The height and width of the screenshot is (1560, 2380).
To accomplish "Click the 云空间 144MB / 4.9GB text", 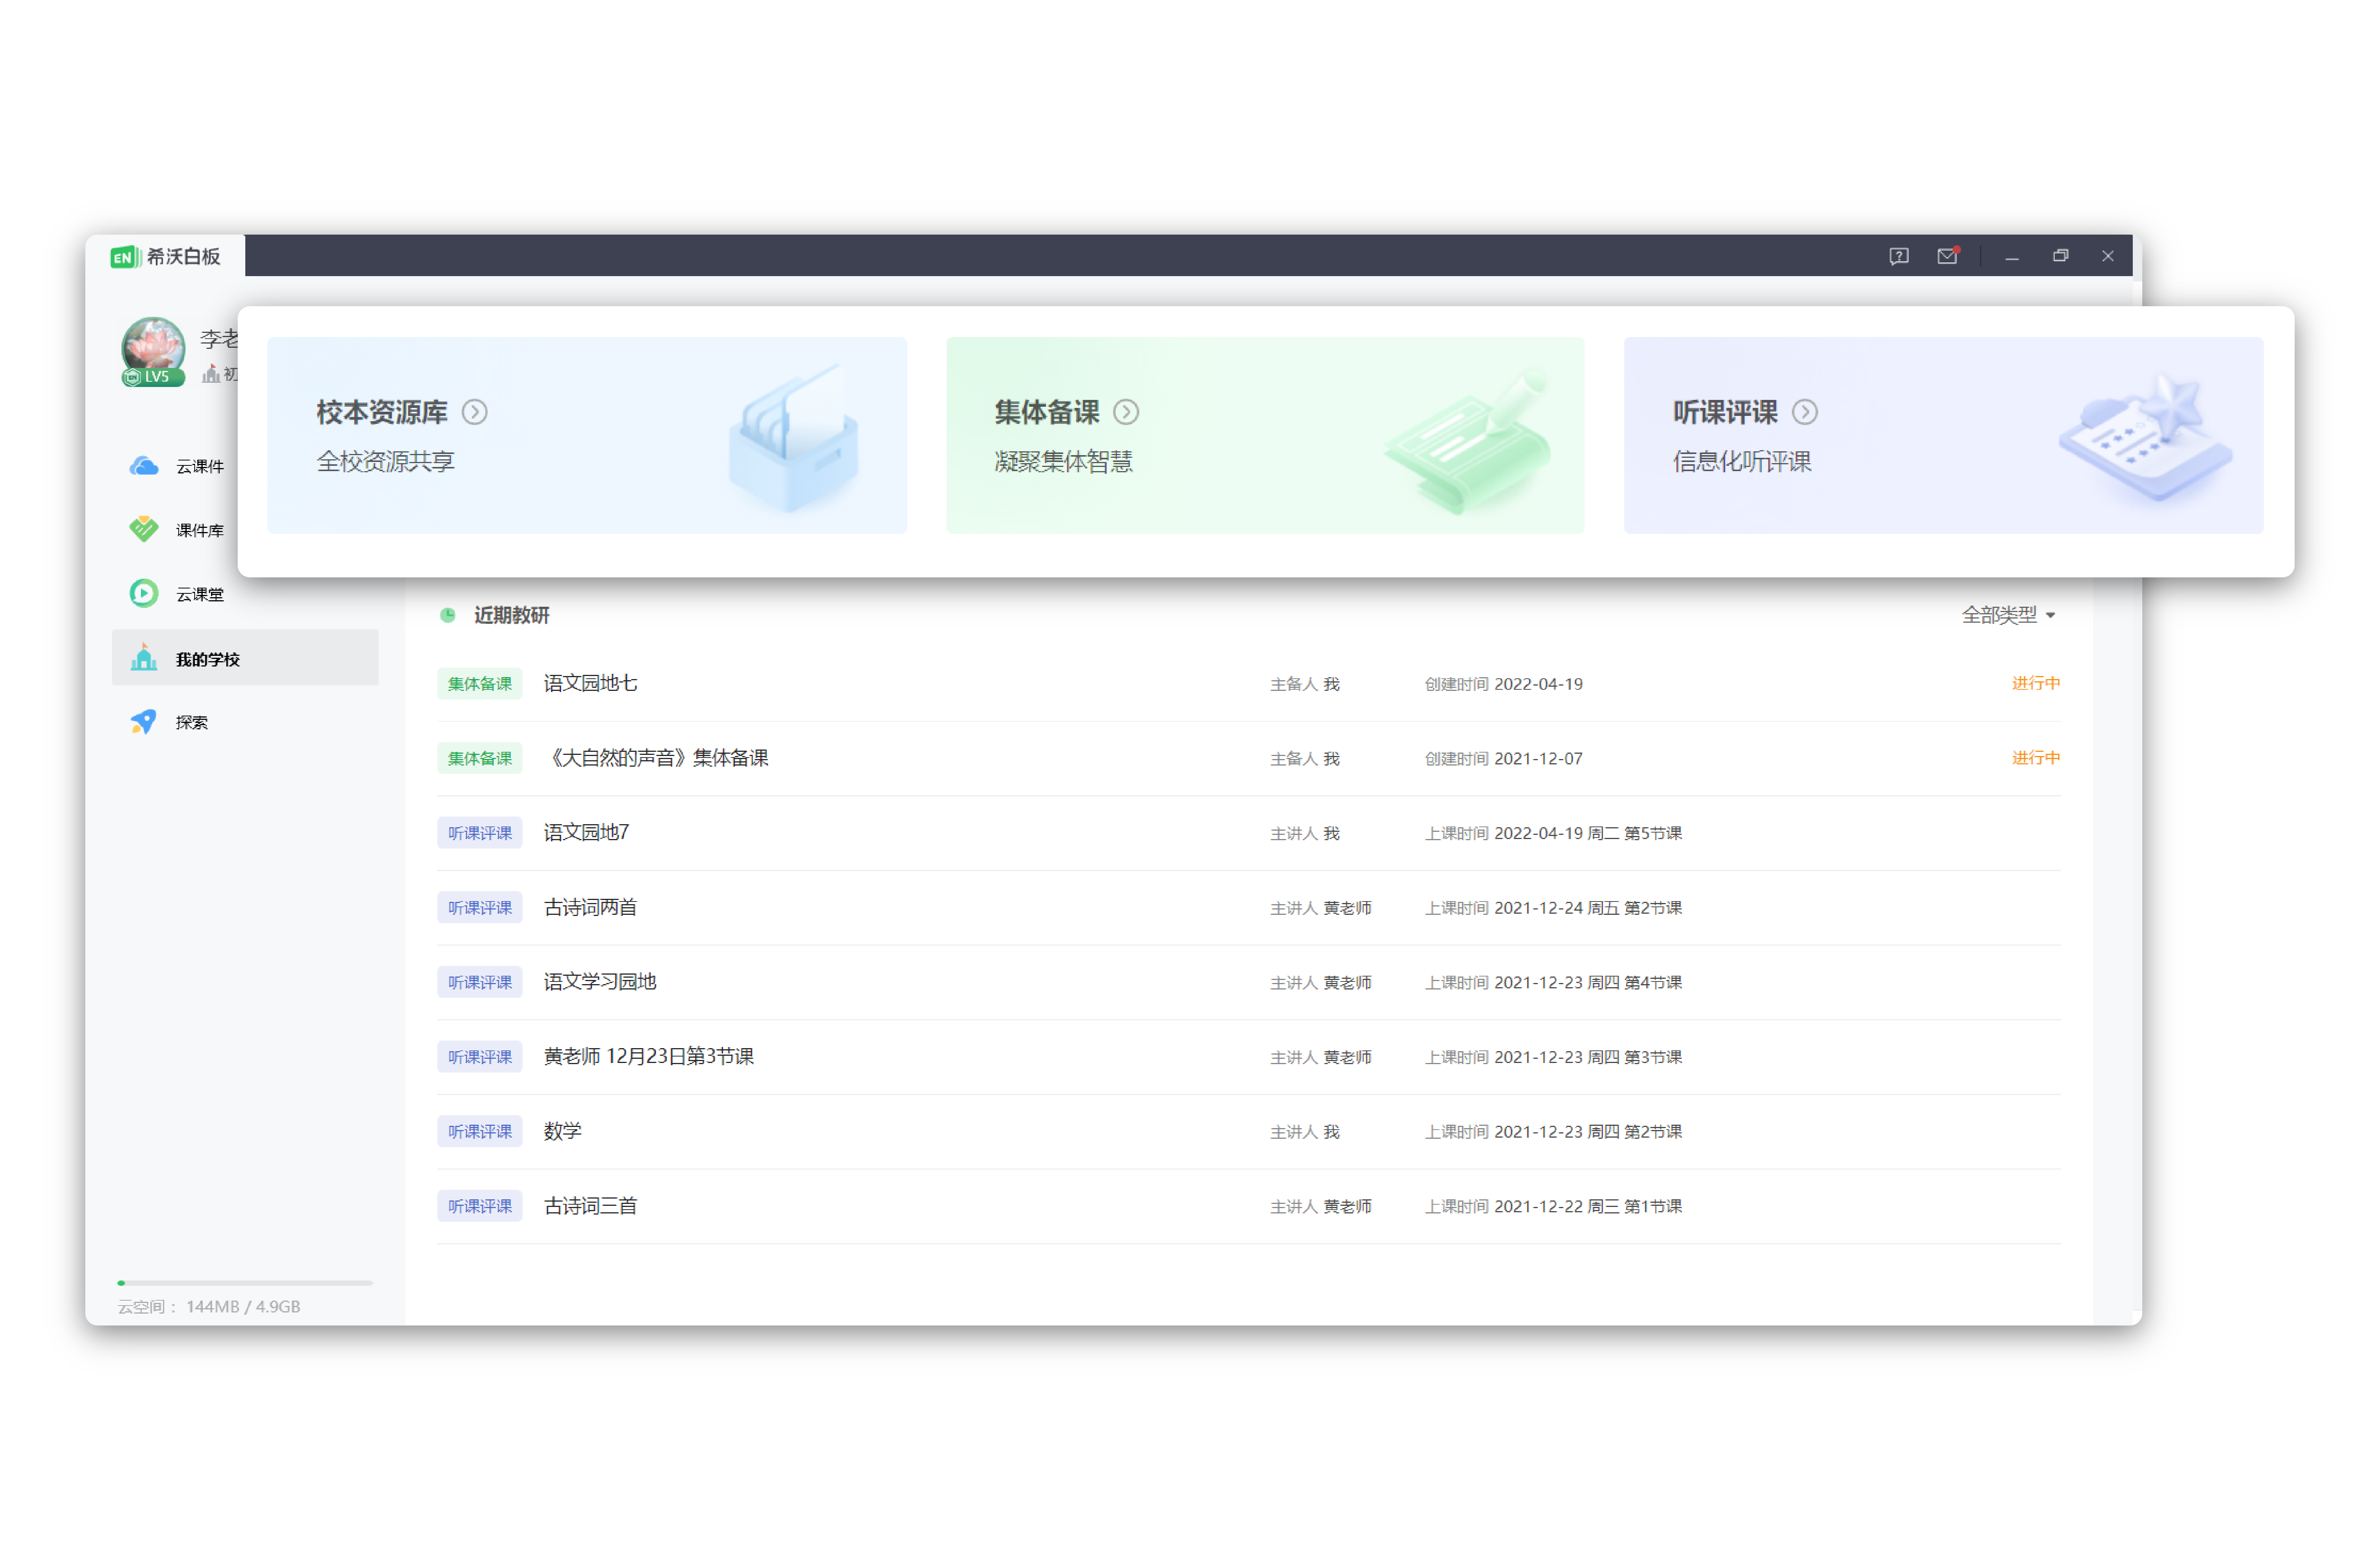I will click(x=209, y=1307).
